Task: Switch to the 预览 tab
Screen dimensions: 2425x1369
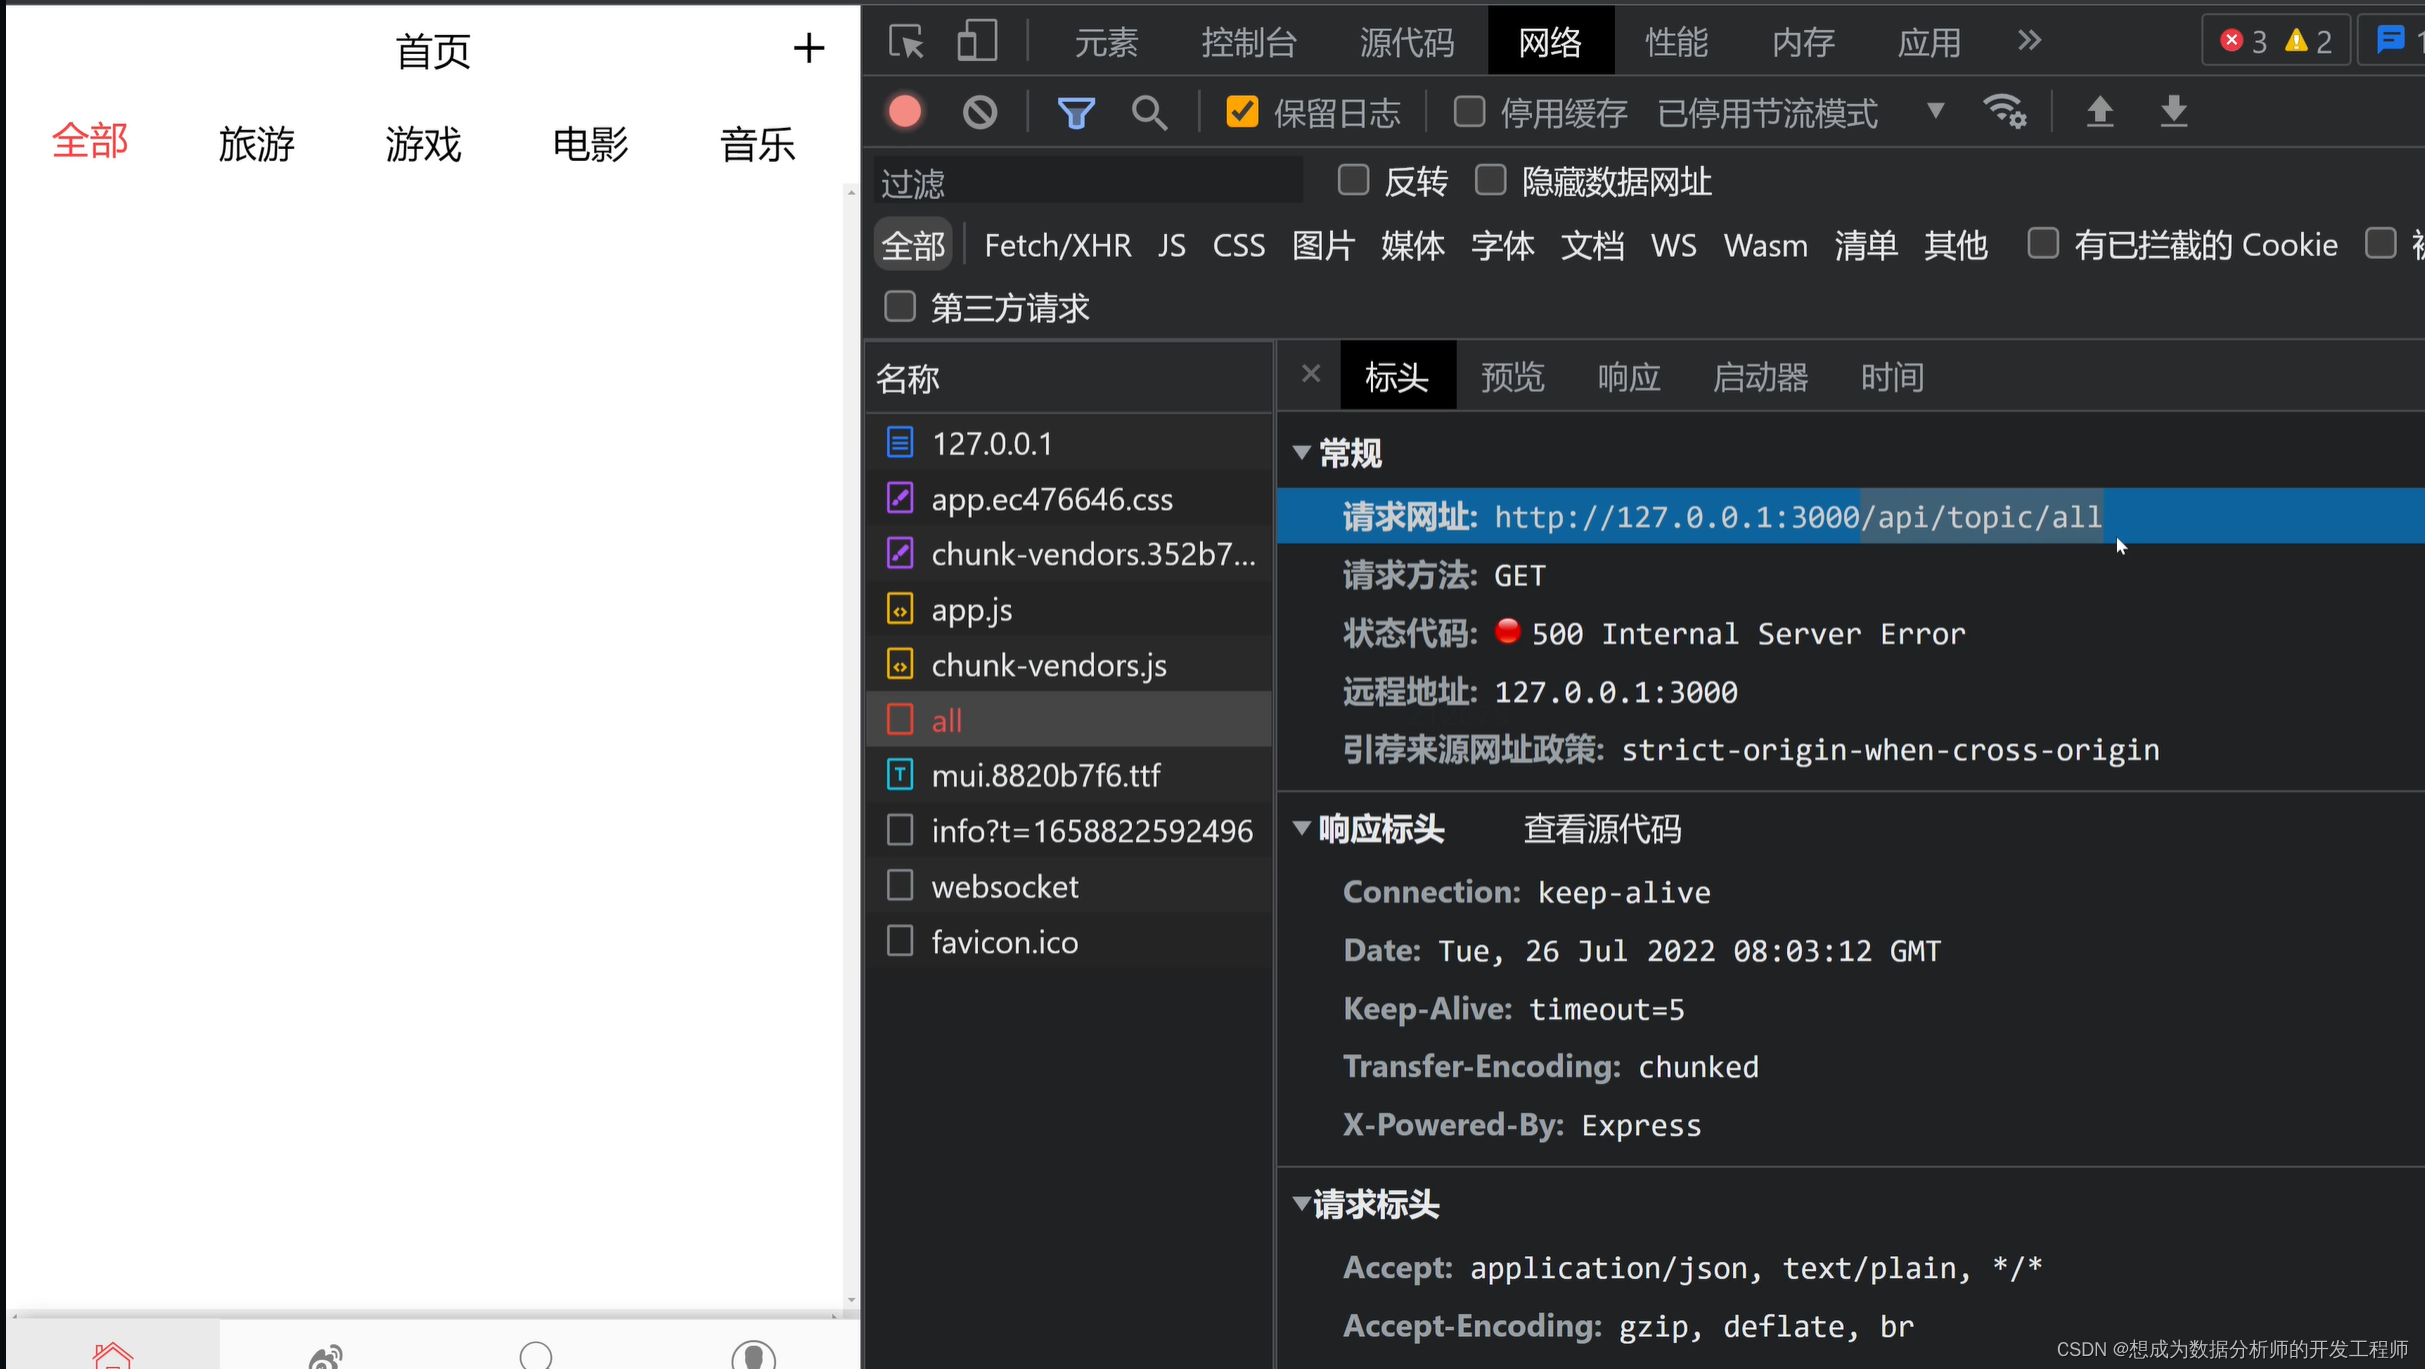Action: (1512, 376)
